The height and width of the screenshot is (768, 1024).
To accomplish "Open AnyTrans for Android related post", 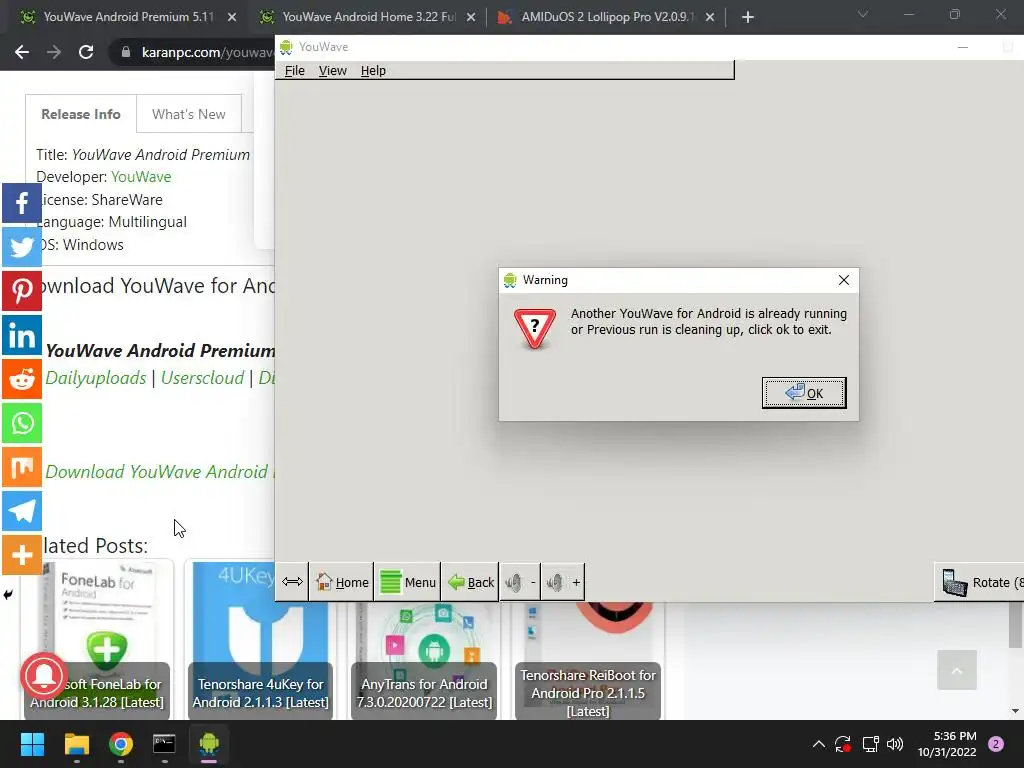I will pyautogui.click(x=424, y=660).
